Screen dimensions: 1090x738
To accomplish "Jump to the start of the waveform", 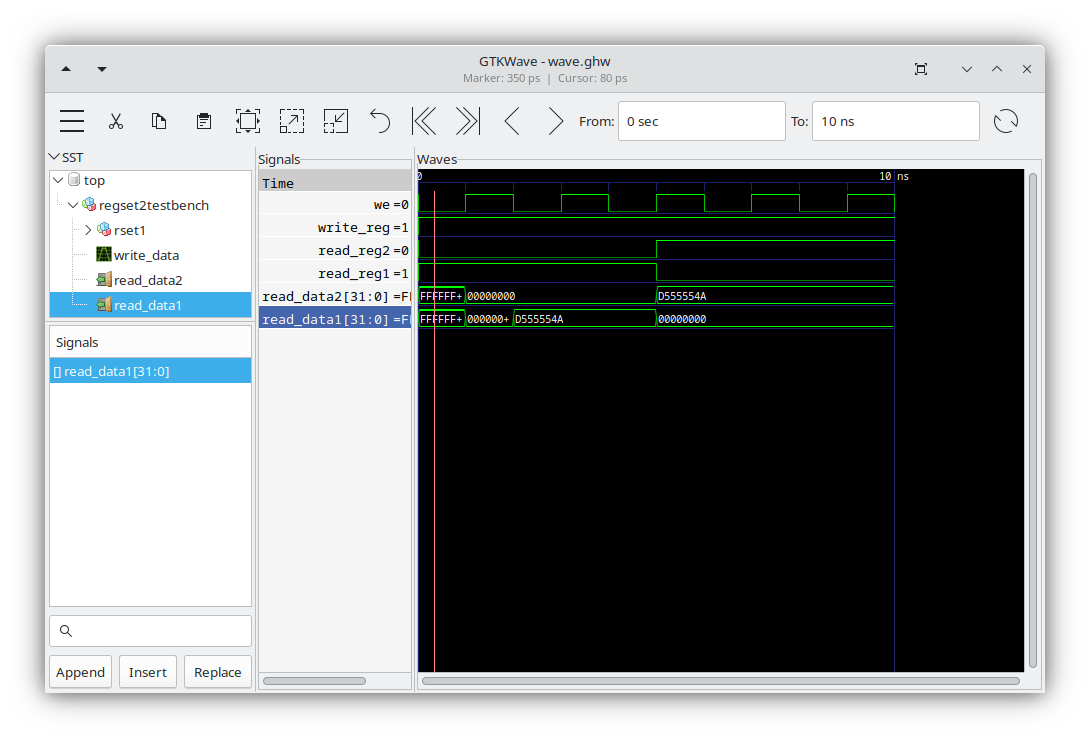I will pos(423,120).
